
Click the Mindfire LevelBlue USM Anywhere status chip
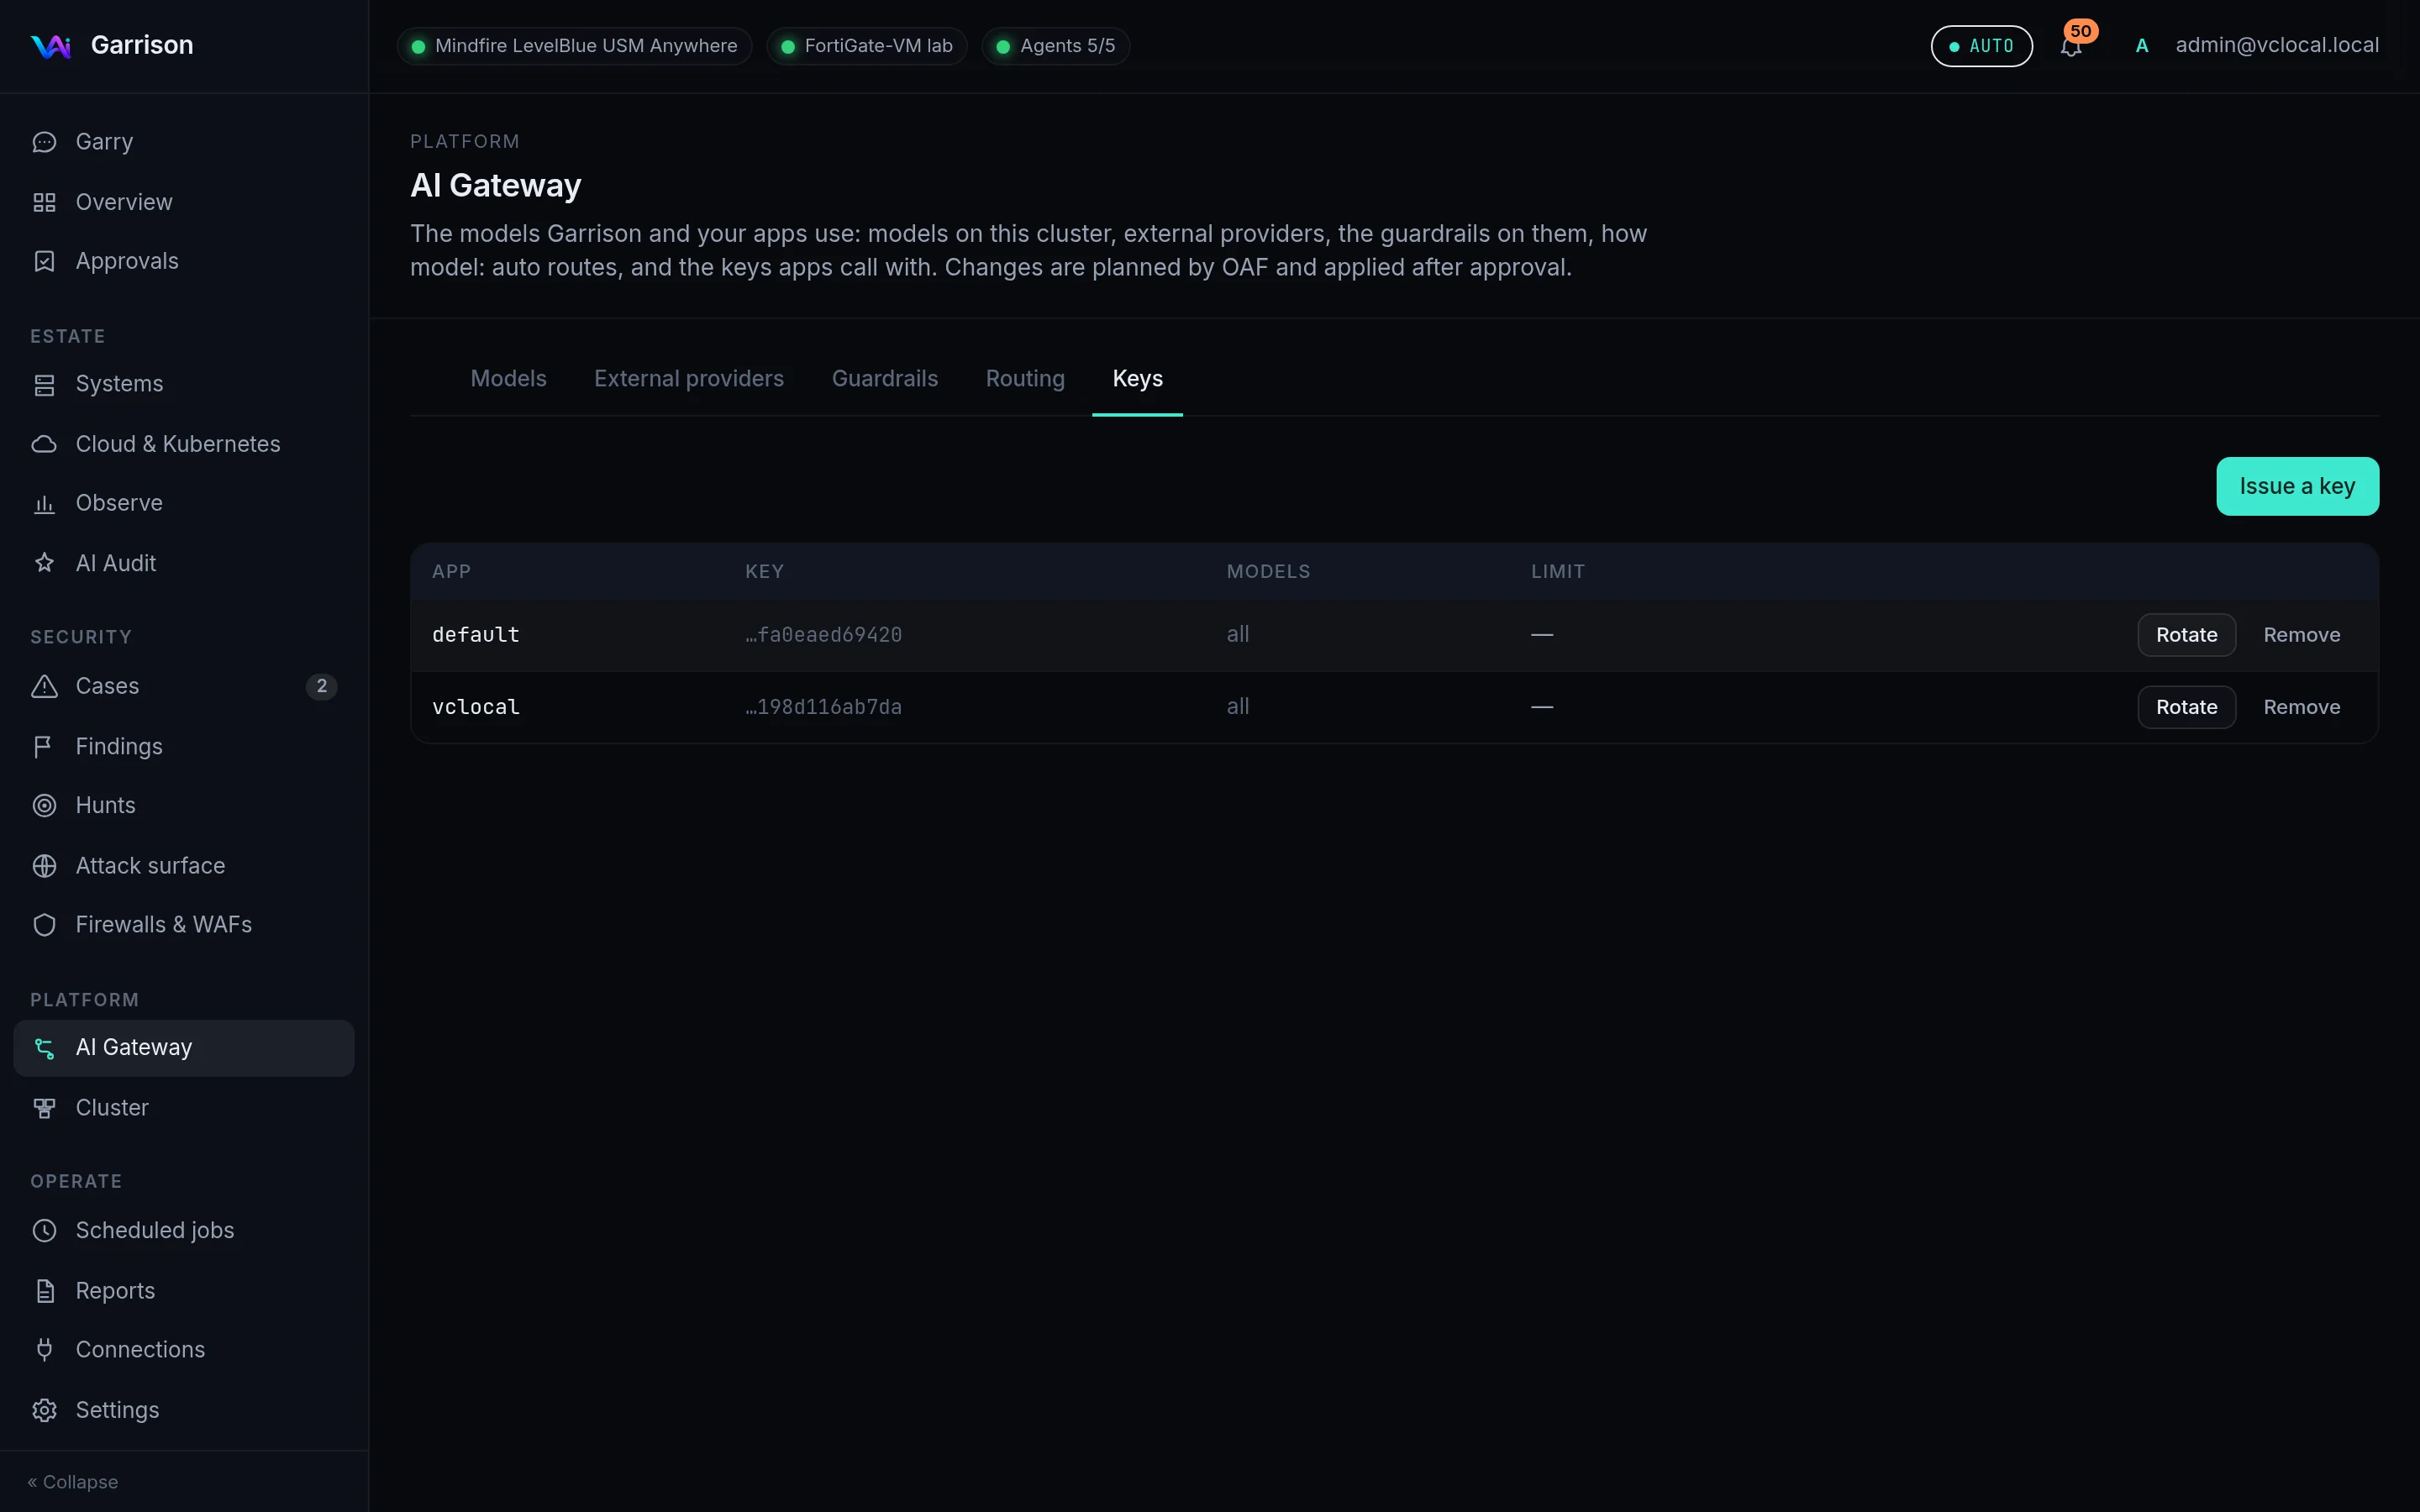point(574,46)
